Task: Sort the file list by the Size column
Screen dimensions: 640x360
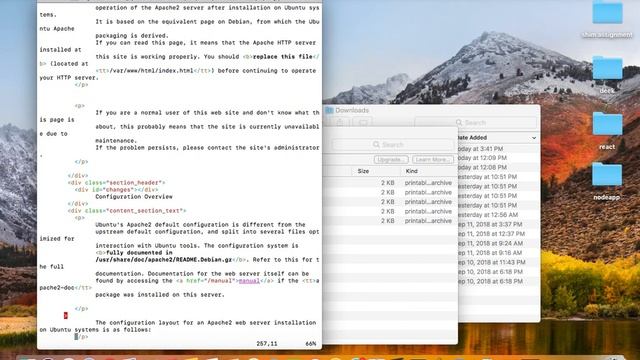Action: (x=363, y=171)
